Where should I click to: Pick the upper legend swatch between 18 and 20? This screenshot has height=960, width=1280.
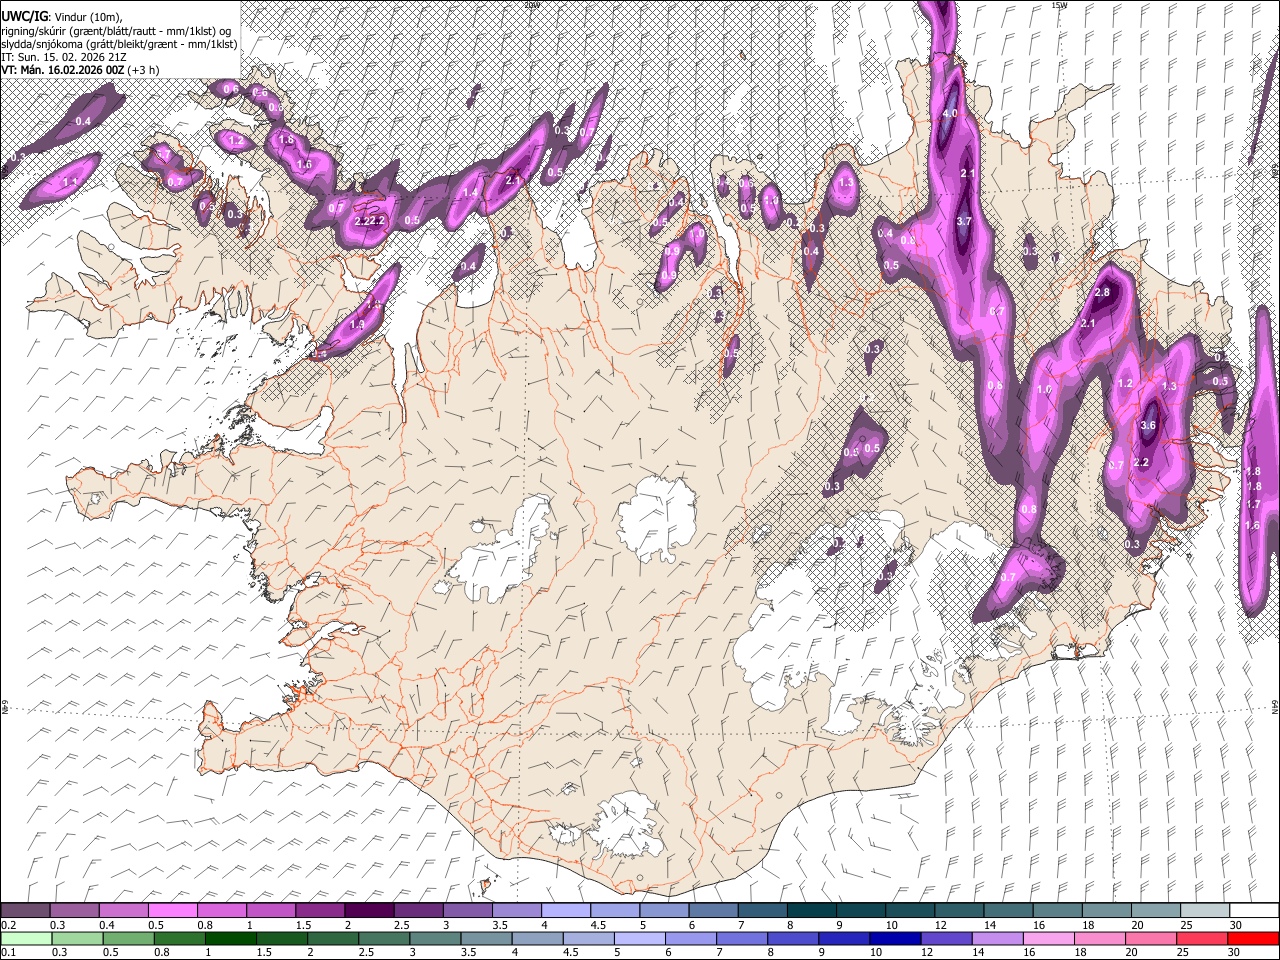click(1105, 911)
